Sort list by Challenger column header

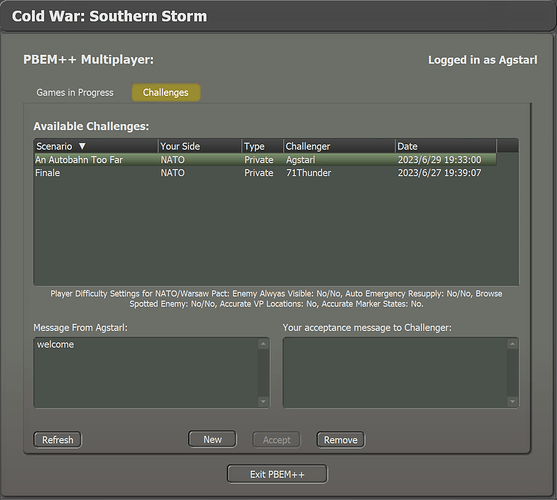click(339, 146)
